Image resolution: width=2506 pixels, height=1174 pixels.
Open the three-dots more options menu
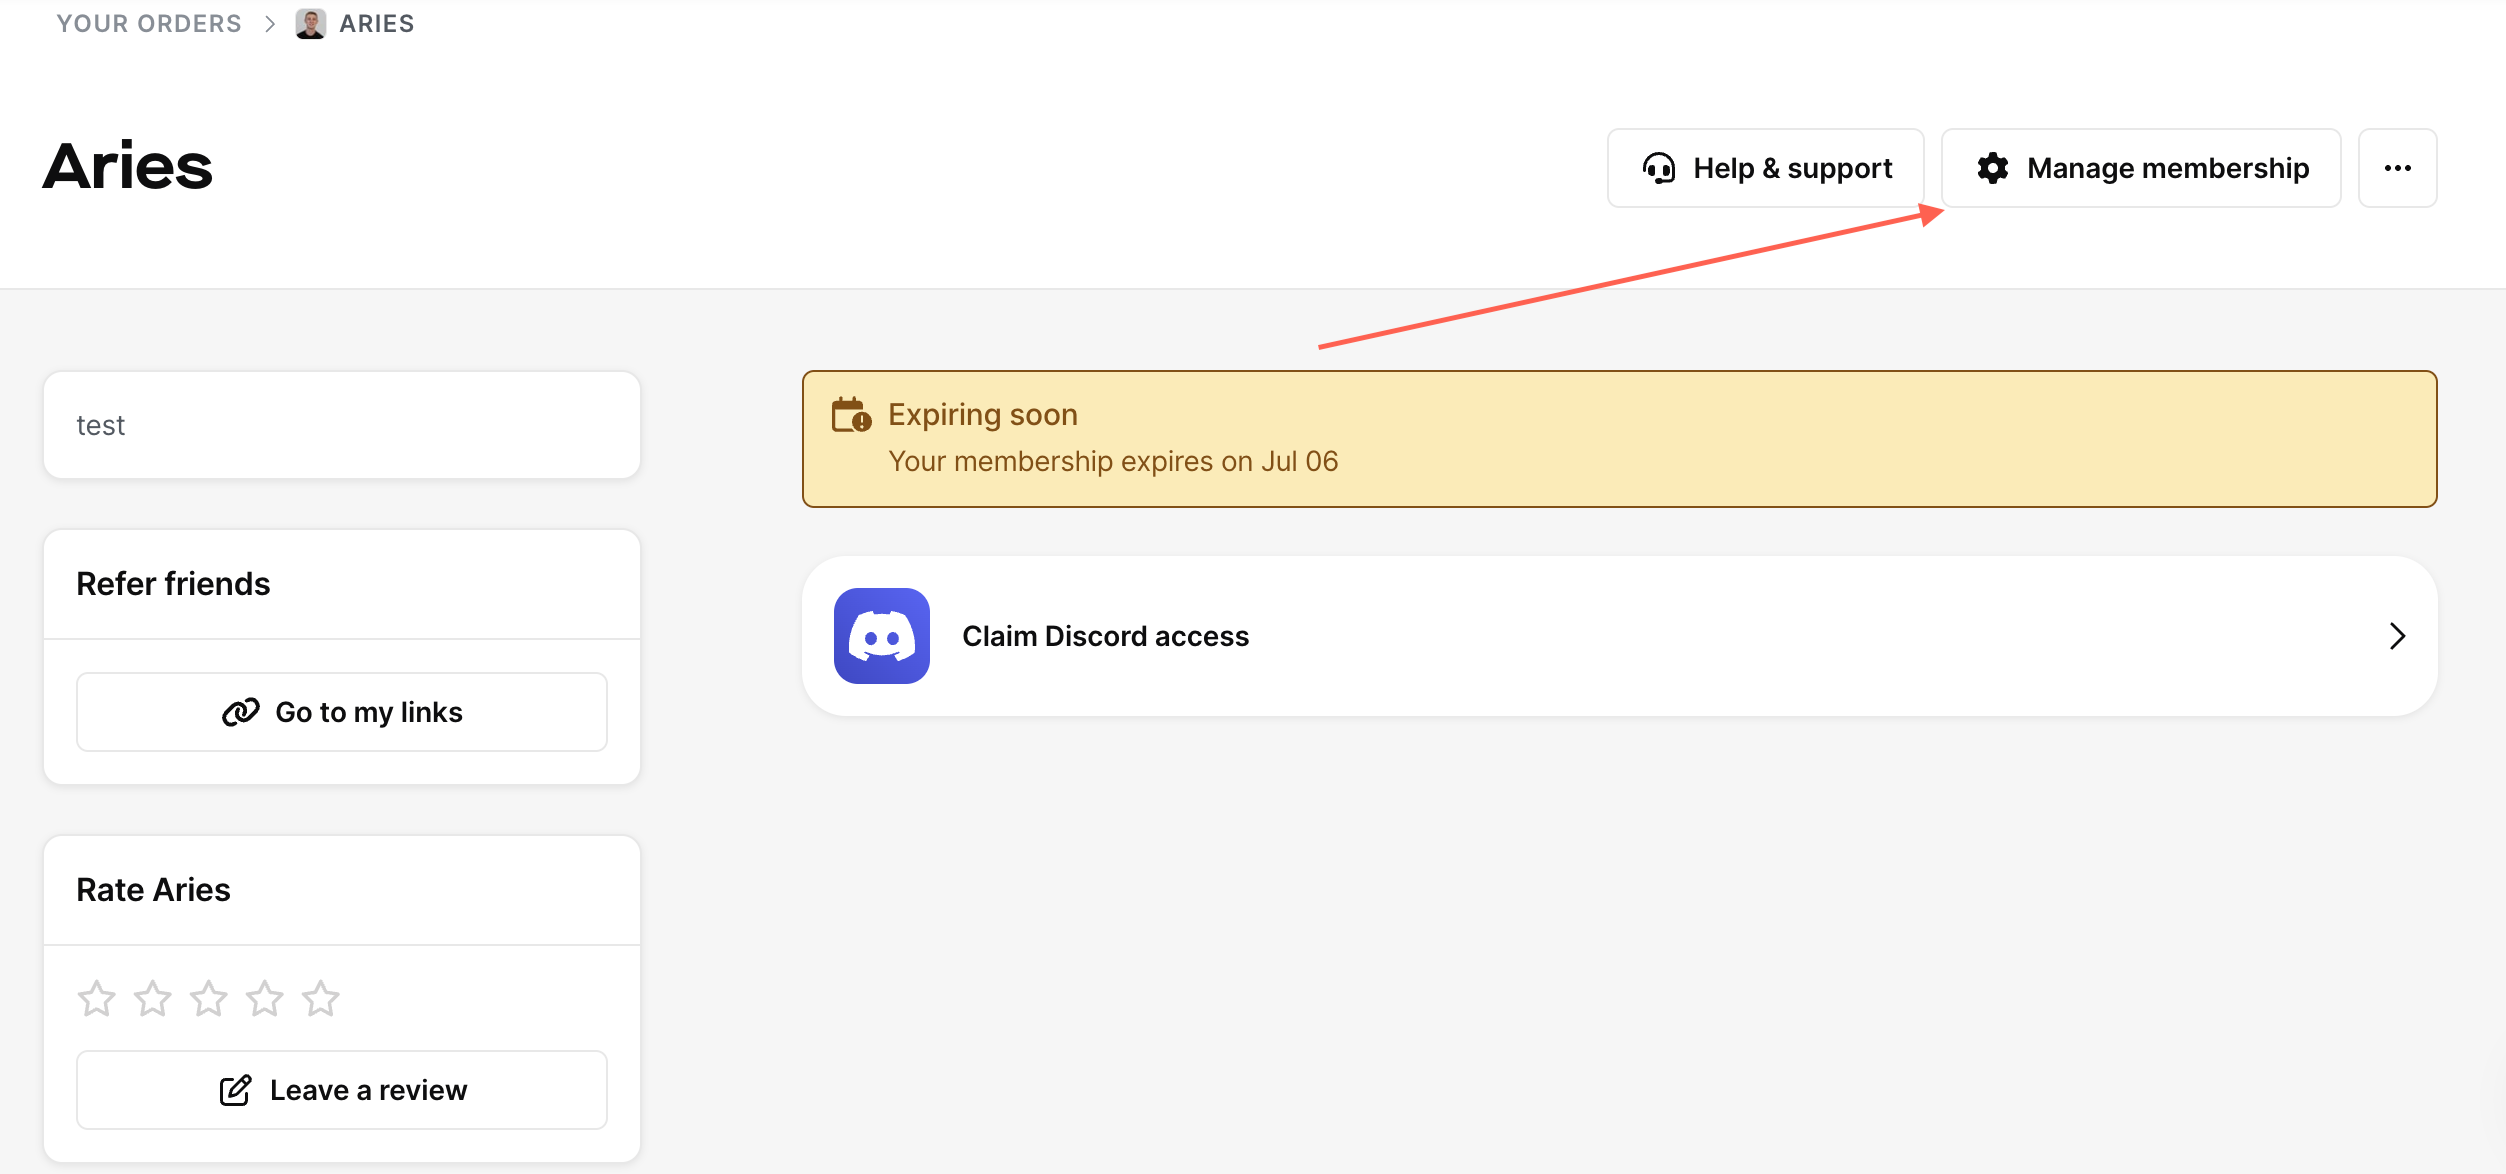tap(2397, 168)
